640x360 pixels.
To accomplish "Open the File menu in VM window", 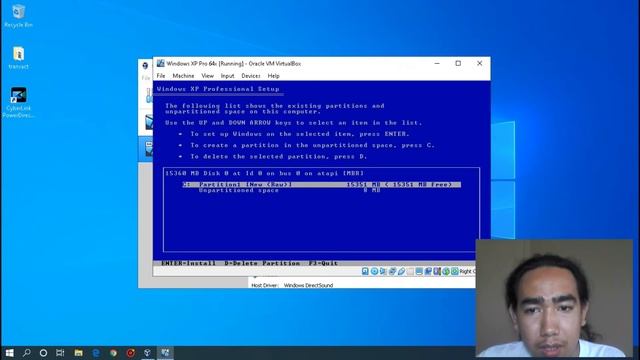I will (161, 76).
